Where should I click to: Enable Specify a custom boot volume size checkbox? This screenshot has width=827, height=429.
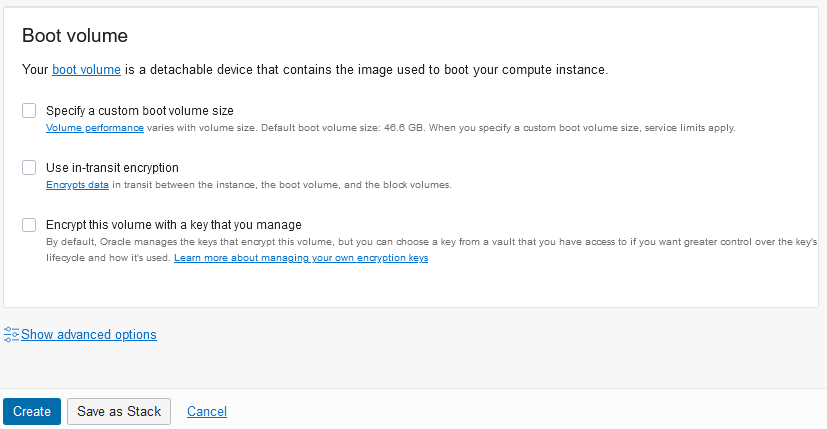pyautogui.click(x=29, y=110)
